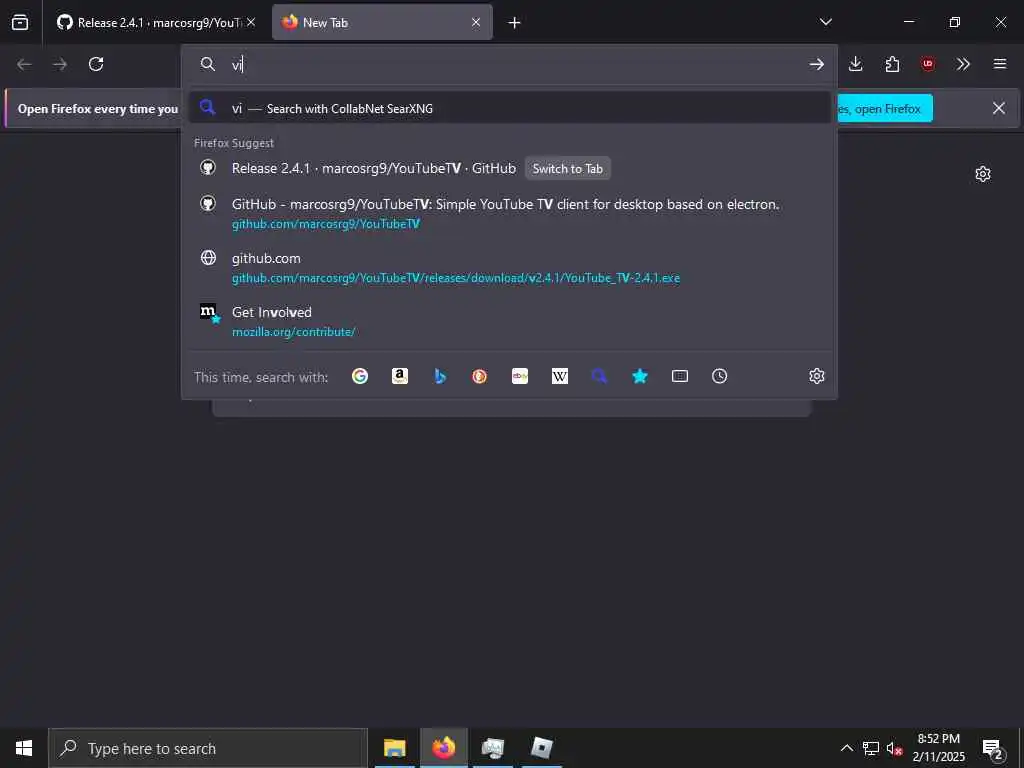Open network status tray icon
1024x768 pixels.
[871, 748]
